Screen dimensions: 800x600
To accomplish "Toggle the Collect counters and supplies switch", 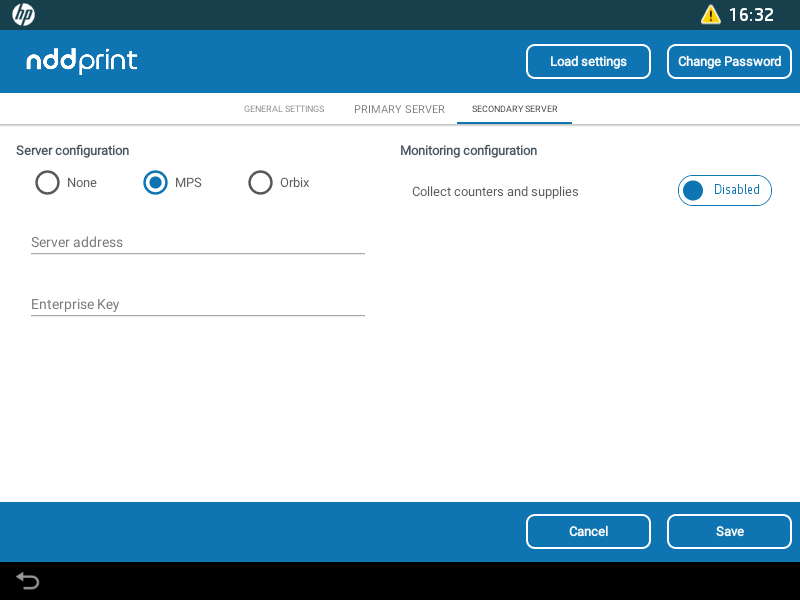I will click(x=724, y=190).
